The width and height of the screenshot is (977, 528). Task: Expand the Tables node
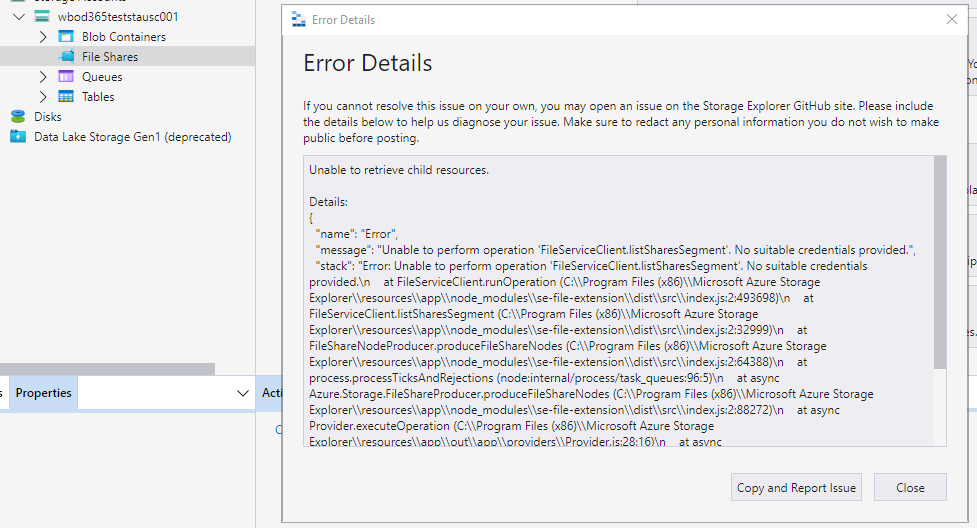coord(42,97)
